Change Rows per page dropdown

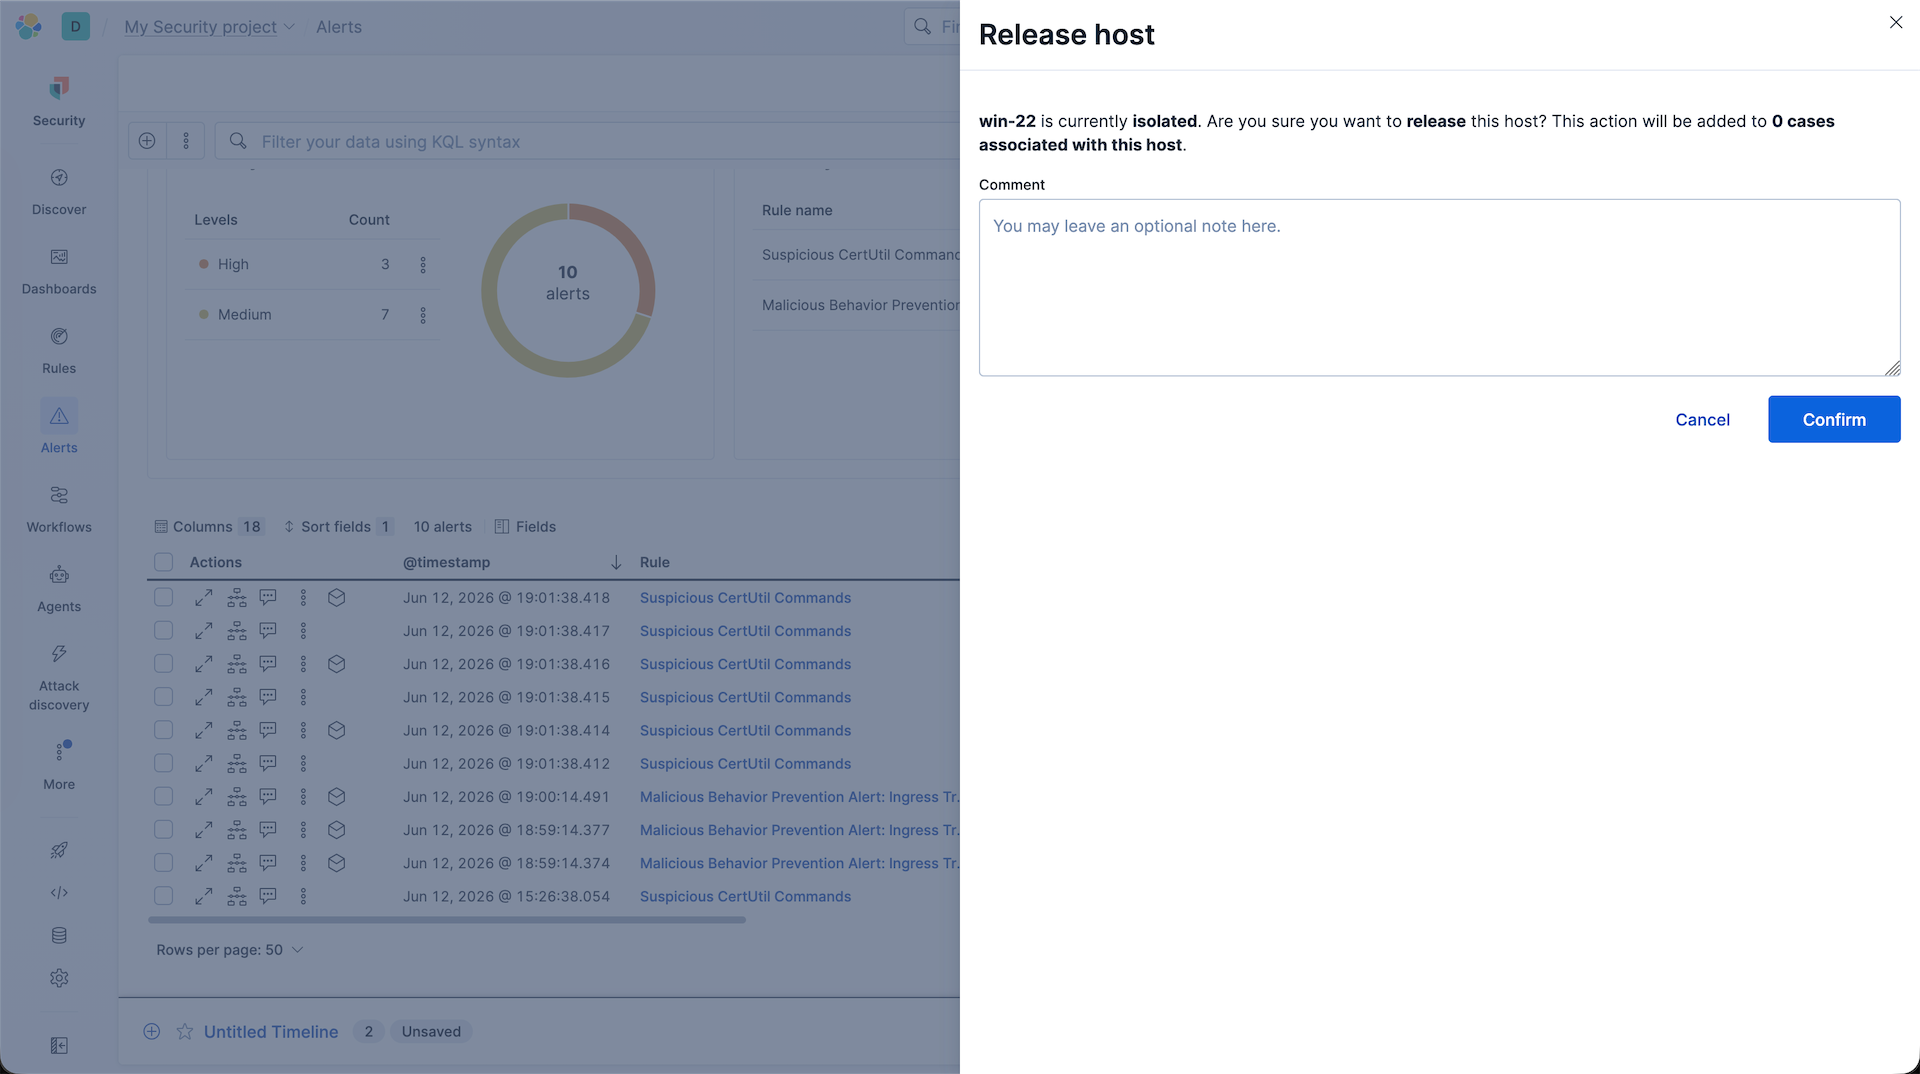click(x=230, y=950)
